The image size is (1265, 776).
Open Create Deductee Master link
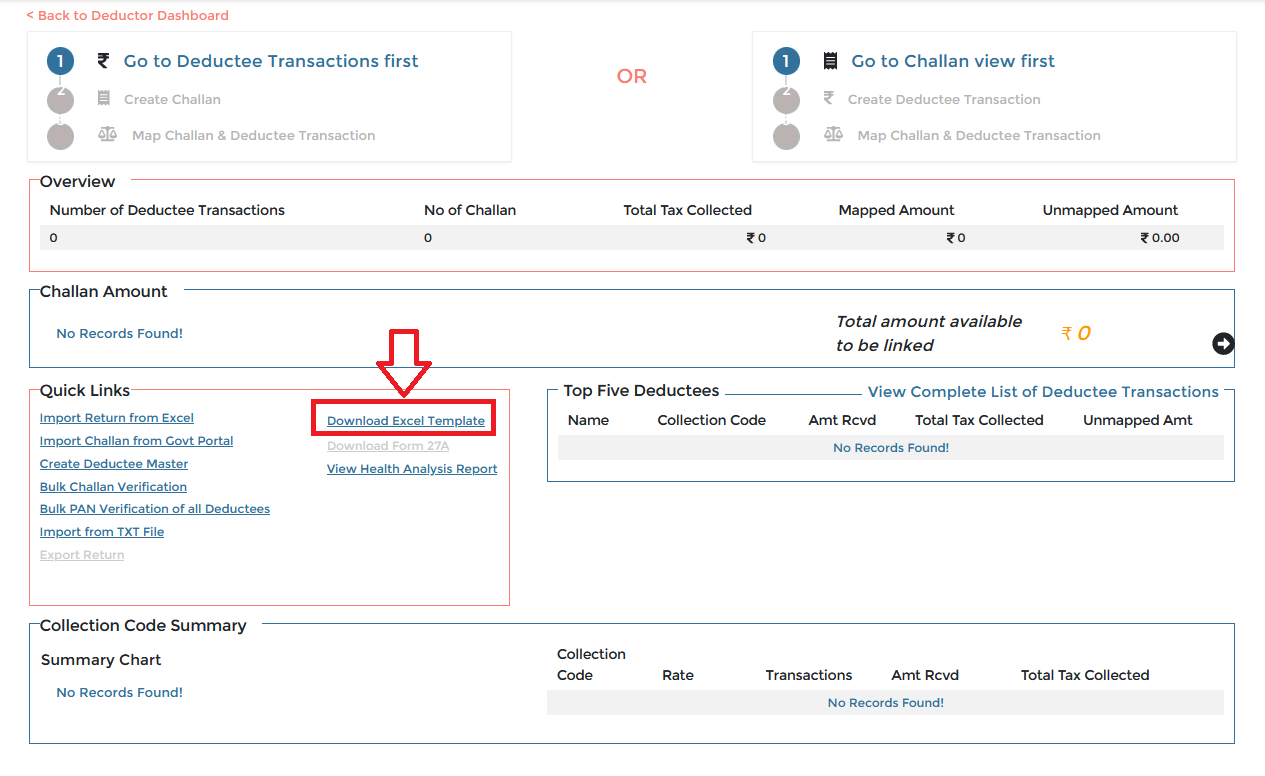pos(114,464)
